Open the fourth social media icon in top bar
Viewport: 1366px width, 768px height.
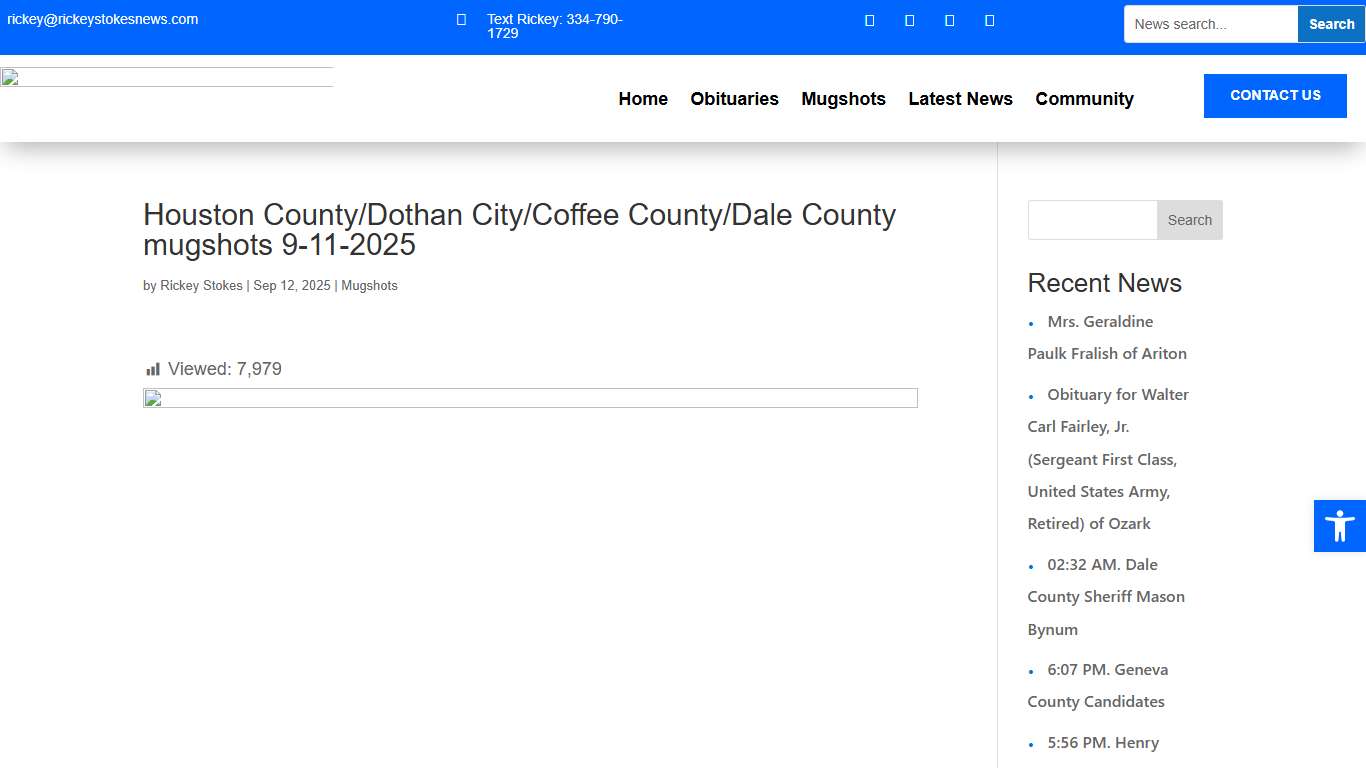coord(989,20)
